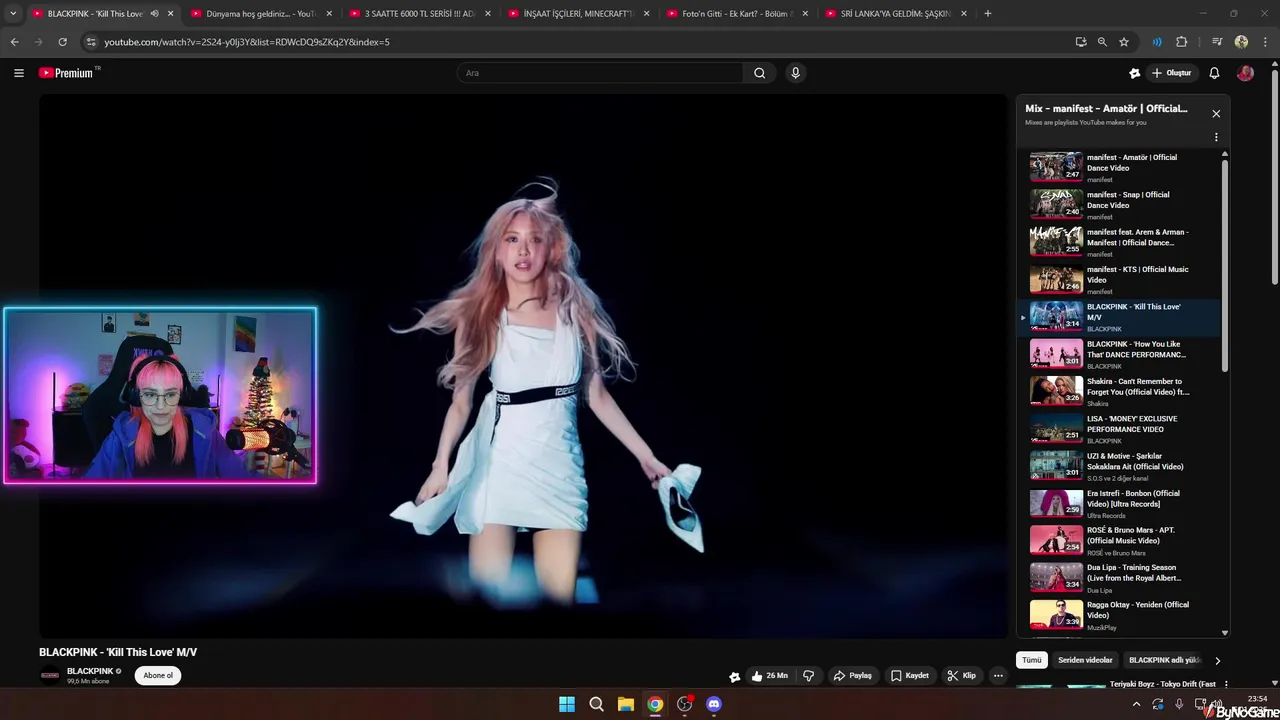Open the Oluştur create menu
Image resolution: width=1280 pixels, height=720 pixels.
click(1172, 73)
